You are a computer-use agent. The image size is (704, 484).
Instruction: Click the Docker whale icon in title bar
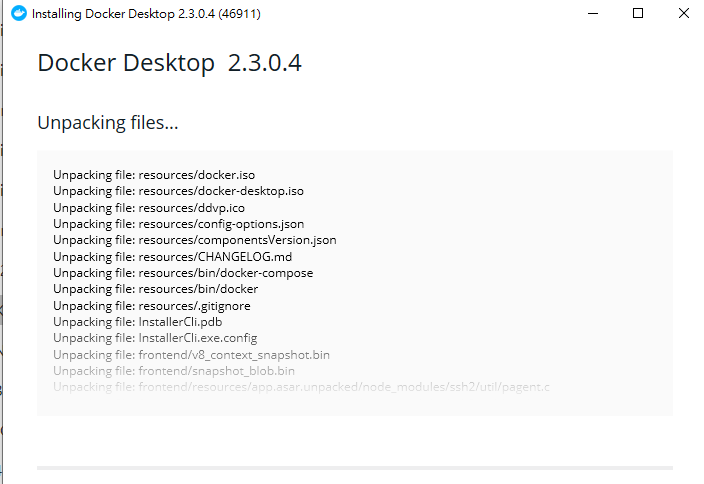click(19, 13)
